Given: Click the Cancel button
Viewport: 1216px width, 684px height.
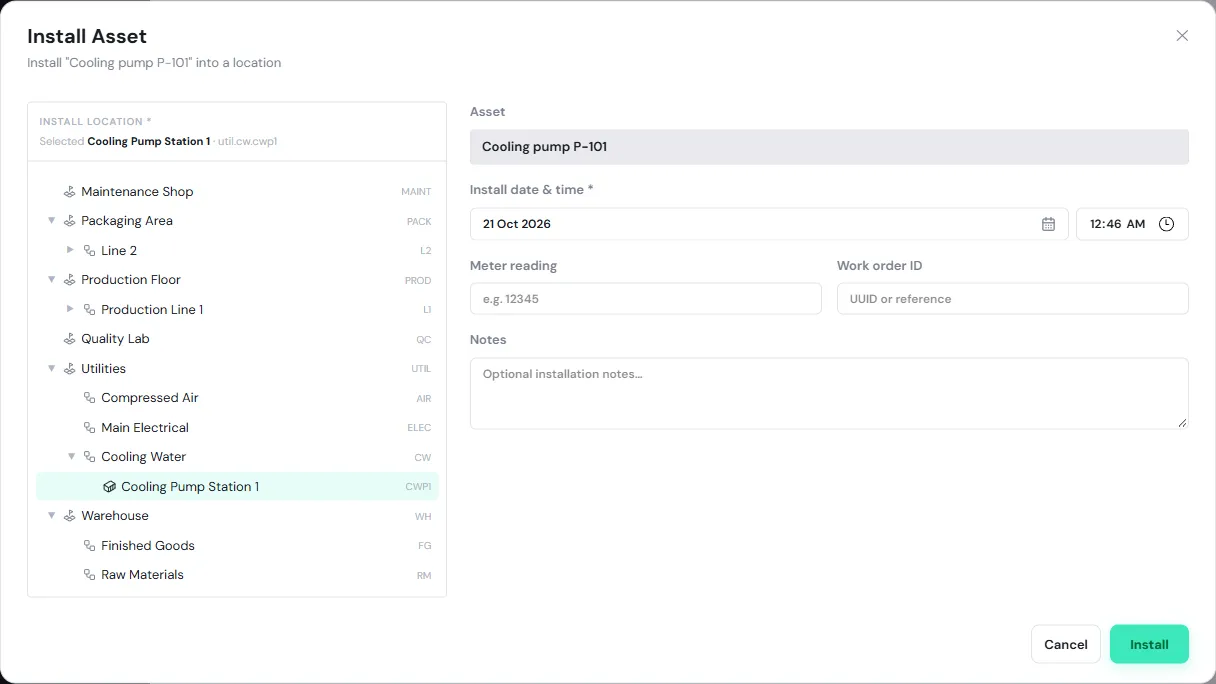Looking at the screenshot, I should click(x=1066, y=644).
